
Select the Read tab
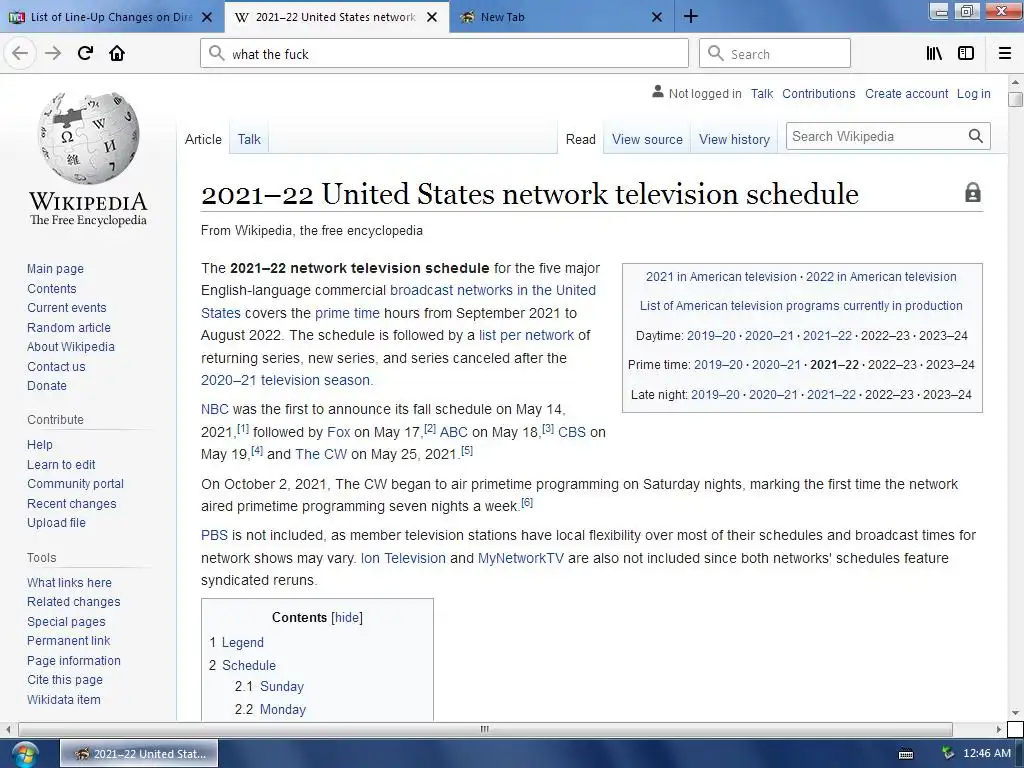point(581,139)
